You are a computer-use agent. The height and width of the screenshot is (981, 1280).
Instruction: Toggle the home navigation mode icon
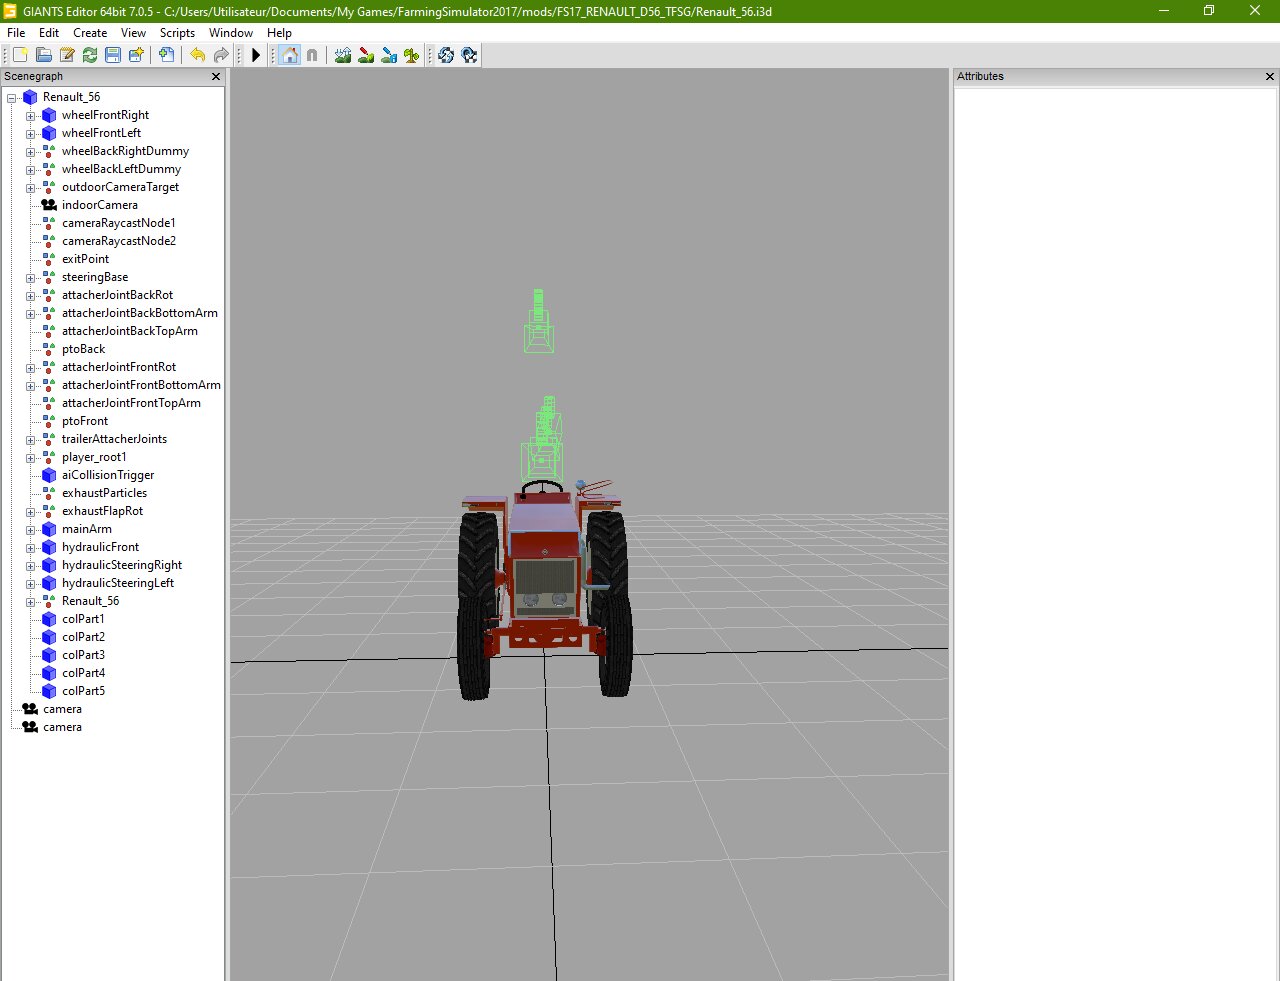pyautogui.click(x=290, y=55)
